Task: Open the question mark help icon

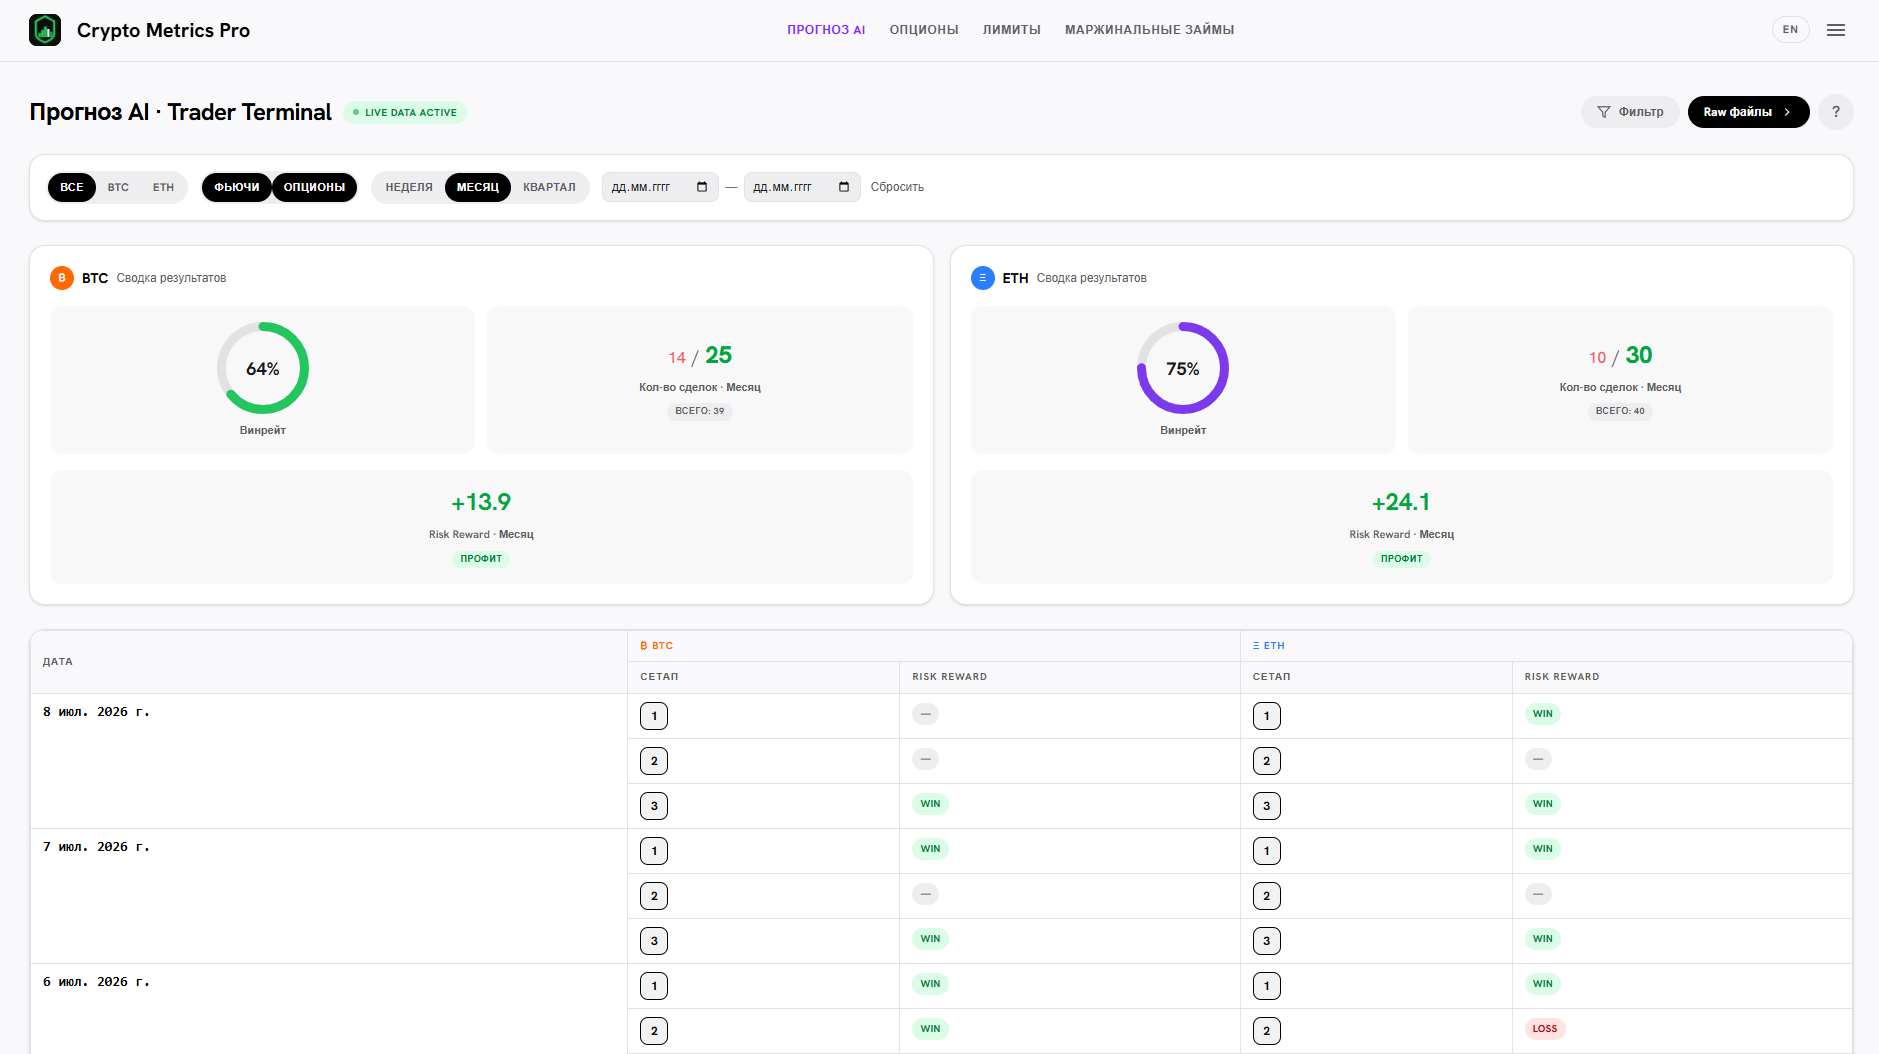Action: (x=1836, y=112)
